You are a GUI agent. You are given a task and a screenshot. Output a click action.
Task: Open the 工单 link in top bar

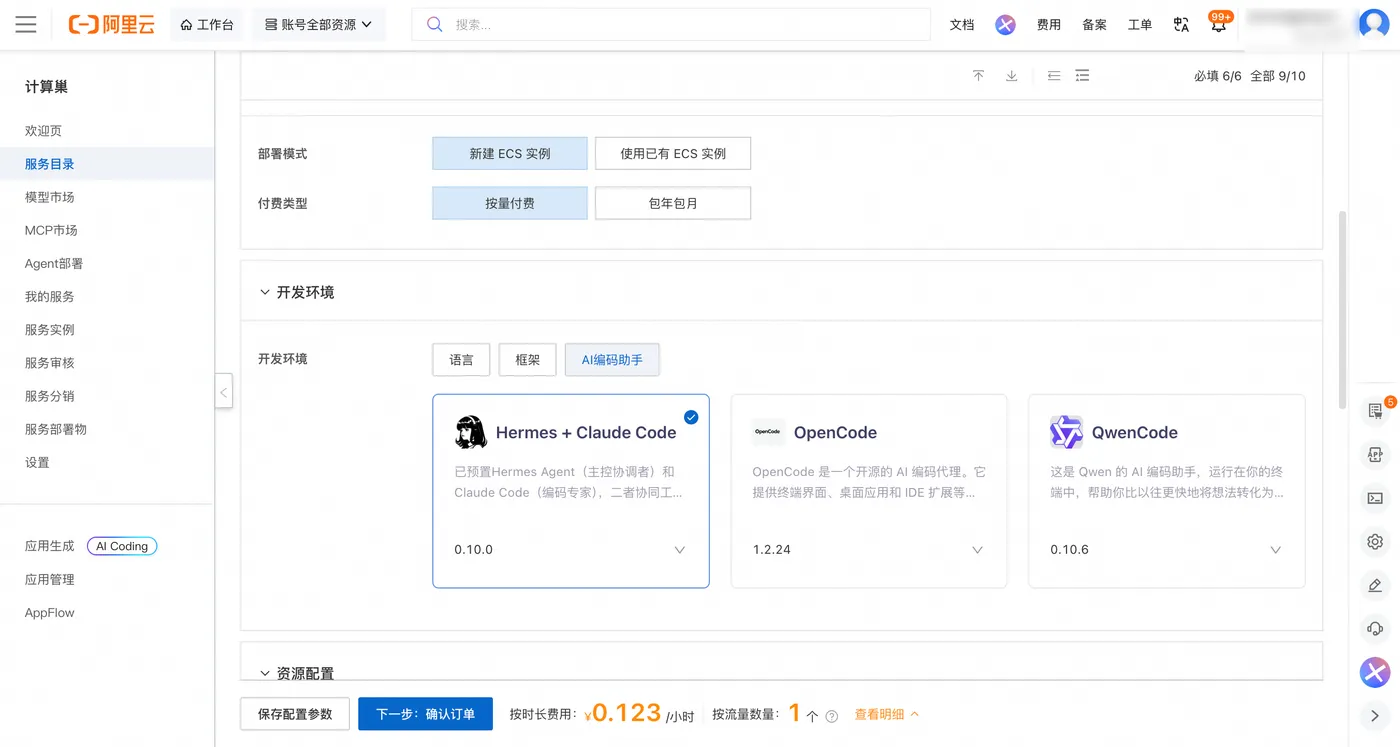pyautogui.click(x=1140, y=25)
